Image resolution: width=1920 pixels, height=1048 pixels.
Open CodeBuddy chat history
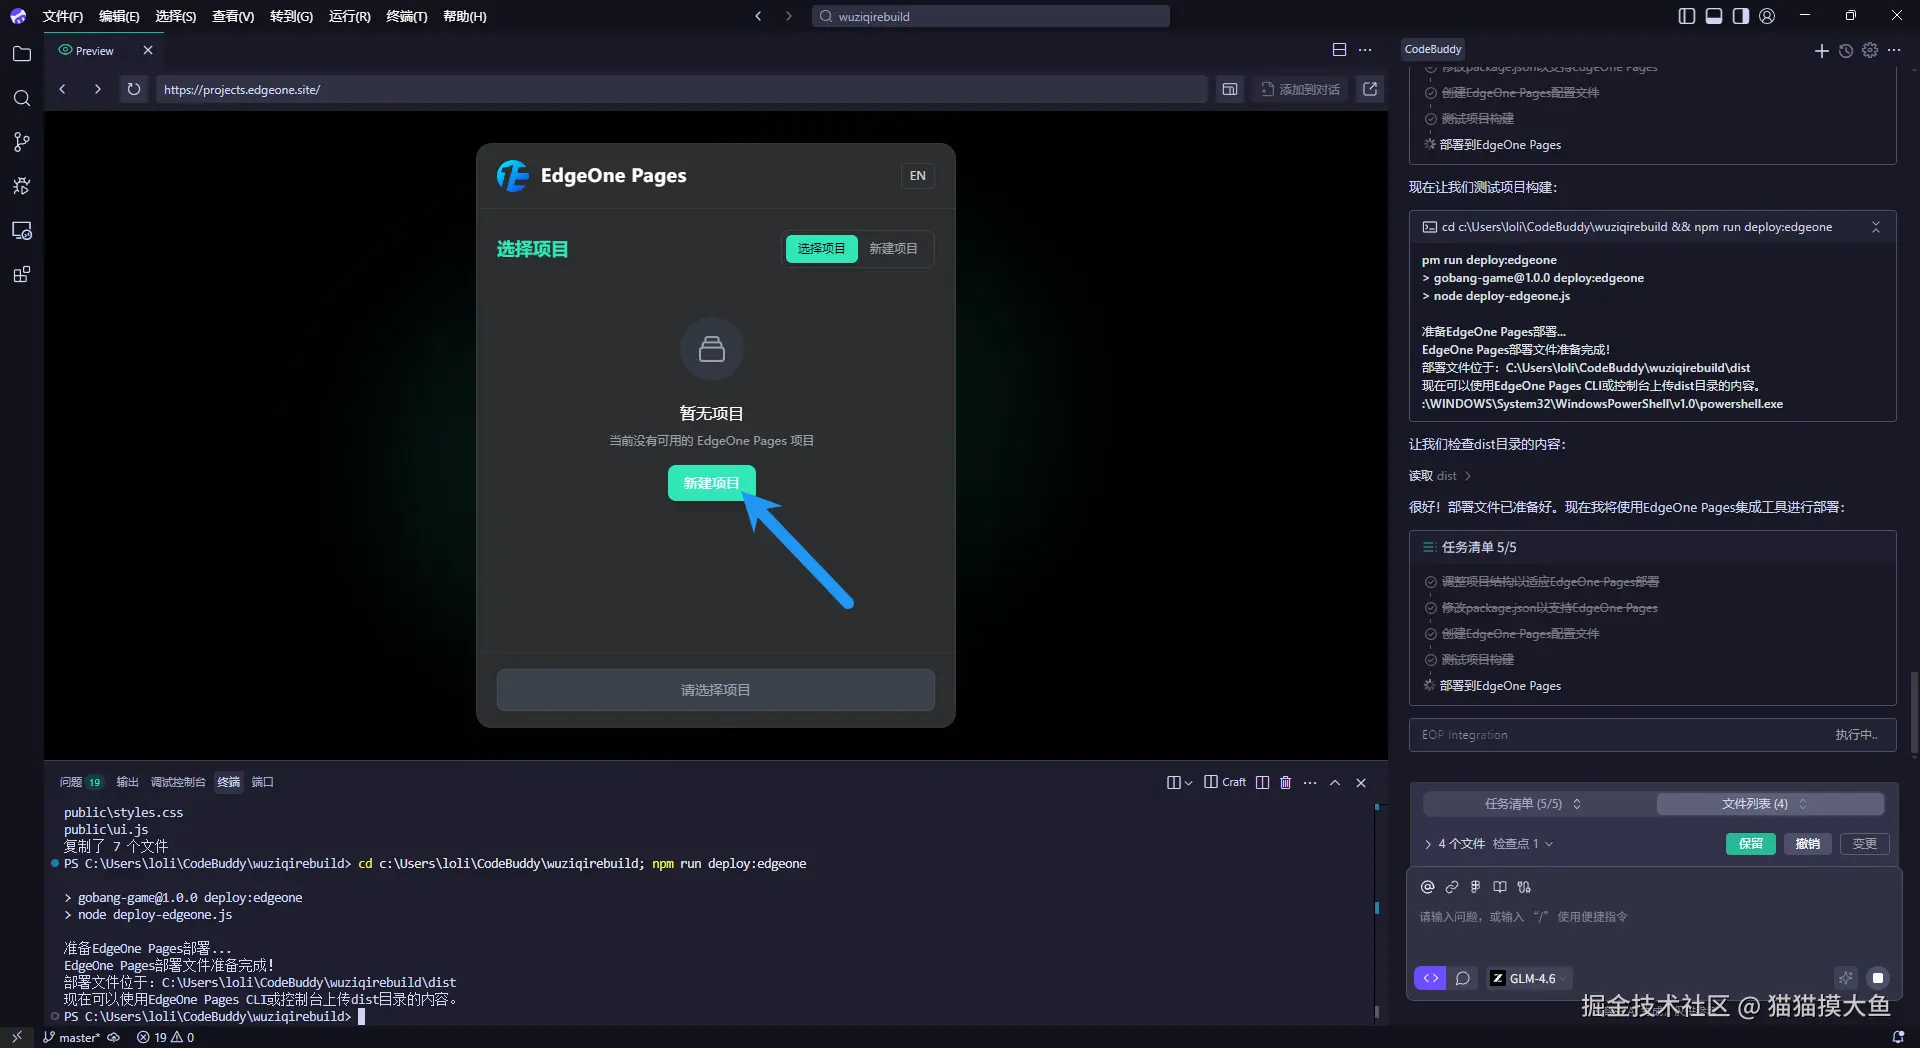tap(1846, 50)
